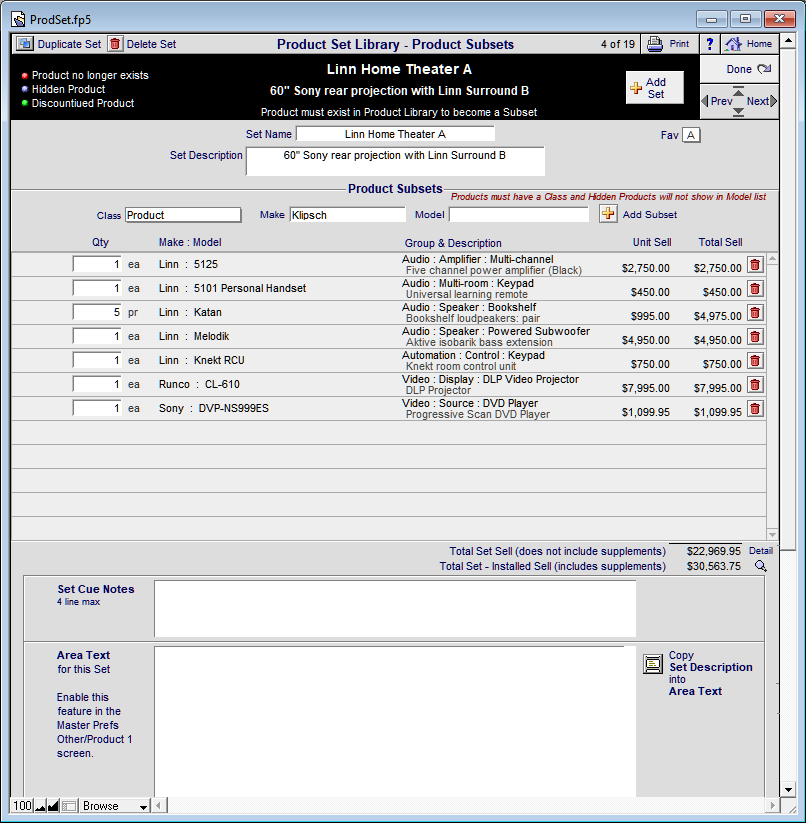Click the $22,969.95 Total Set Sell value

pyautogui.click(x=714, y=551)
